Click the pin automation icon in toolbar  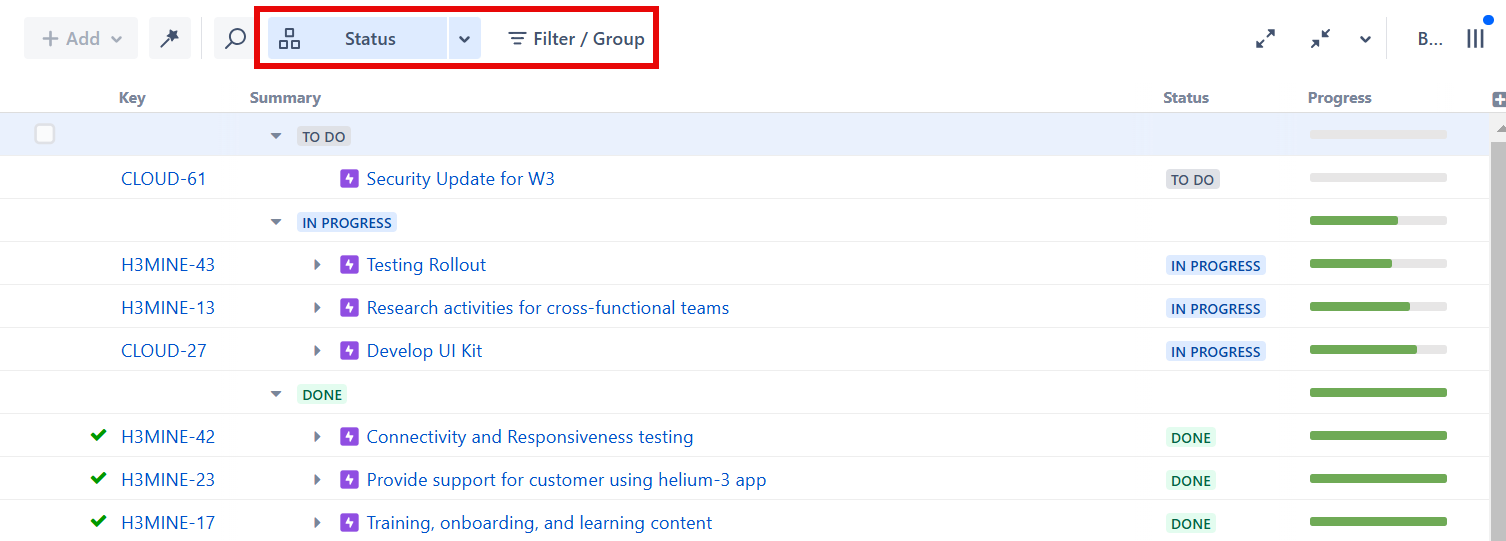(x=169, y=38)
